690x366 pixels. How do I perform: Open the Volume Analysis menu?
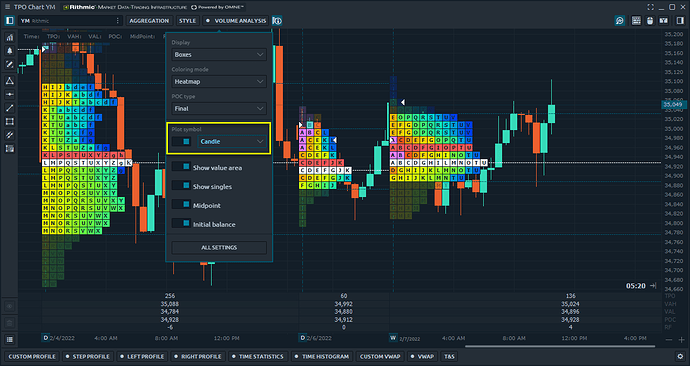(x=236, y=21)
